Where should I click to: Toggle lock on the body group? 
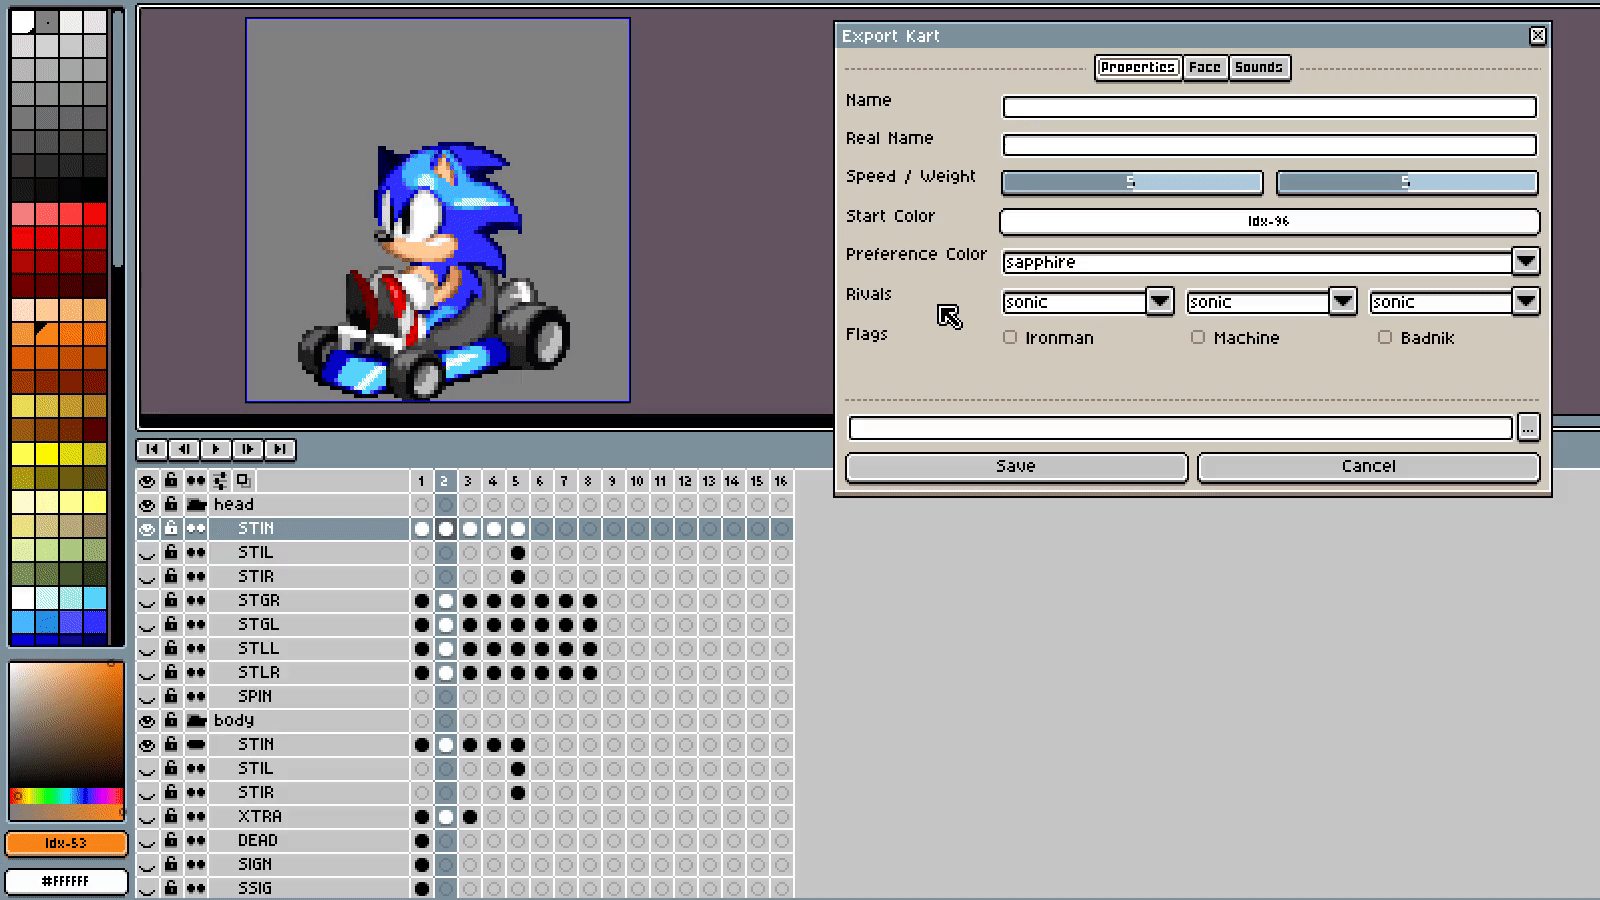[x=171, y=721]
